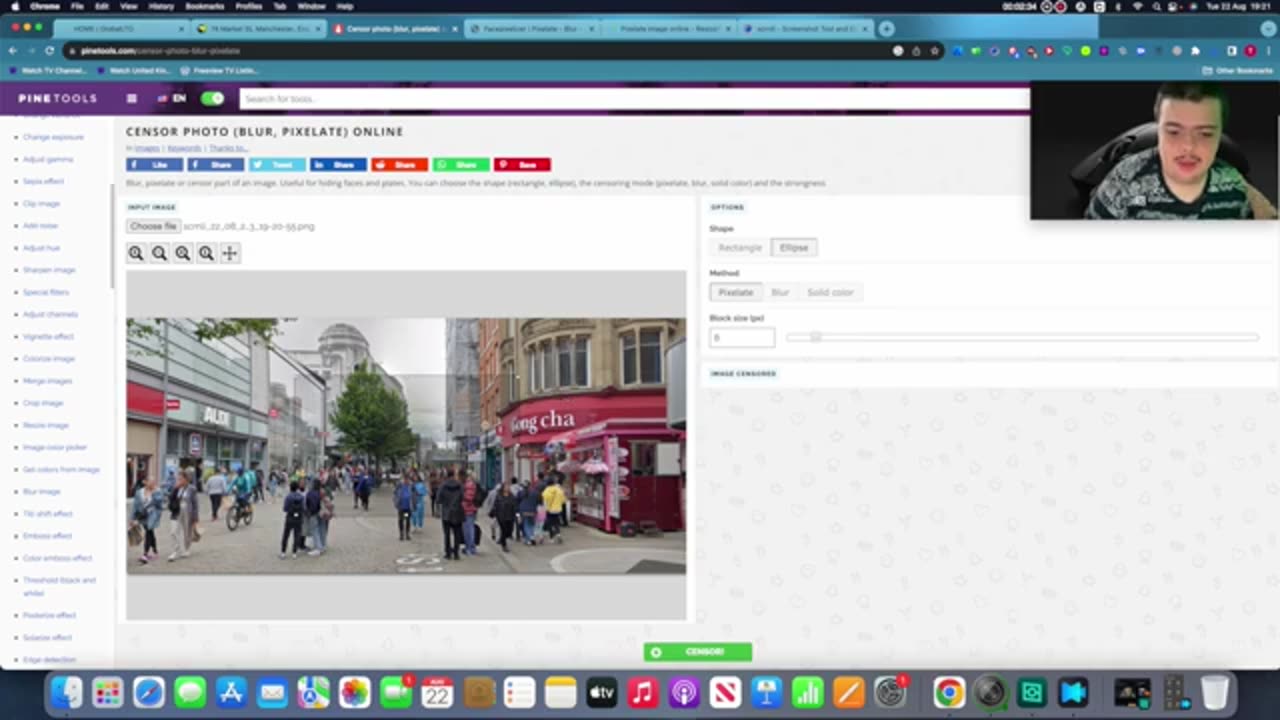Open the 'Crop image' sidebar link
The image size is (1280, 720).
coord(43,403)
